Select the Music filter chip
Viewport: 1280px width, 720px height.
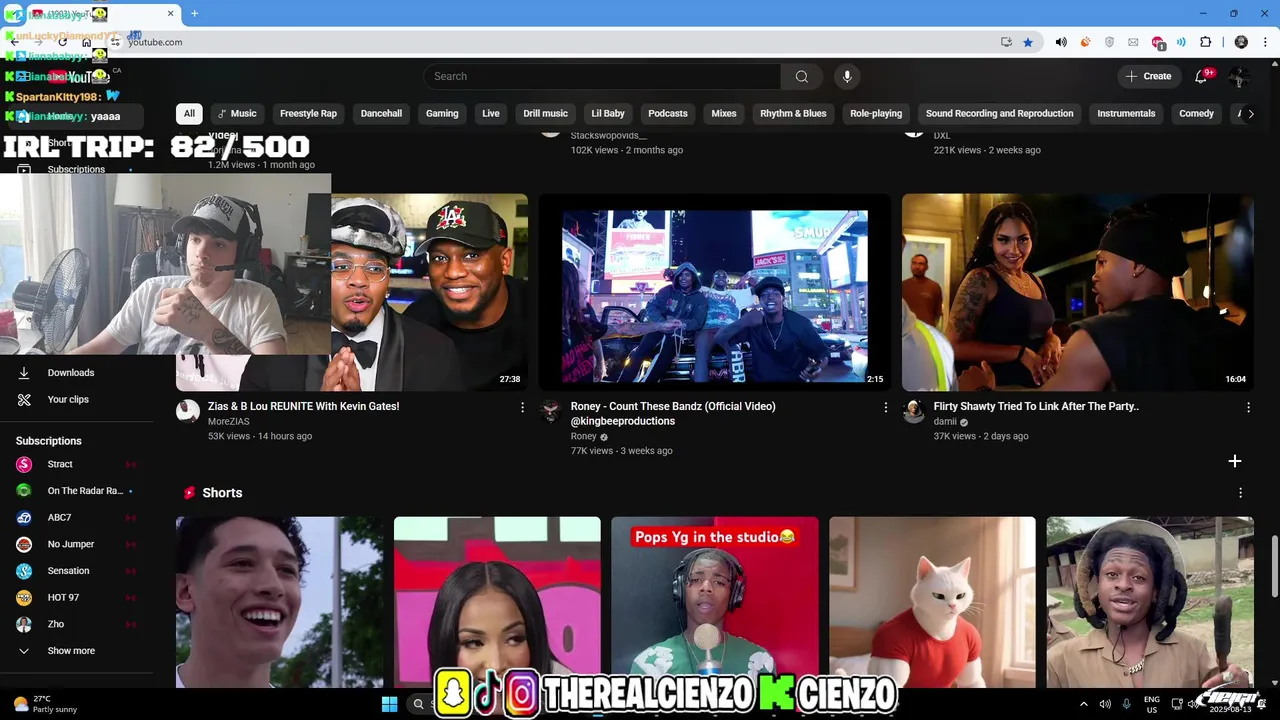[237, 114]
